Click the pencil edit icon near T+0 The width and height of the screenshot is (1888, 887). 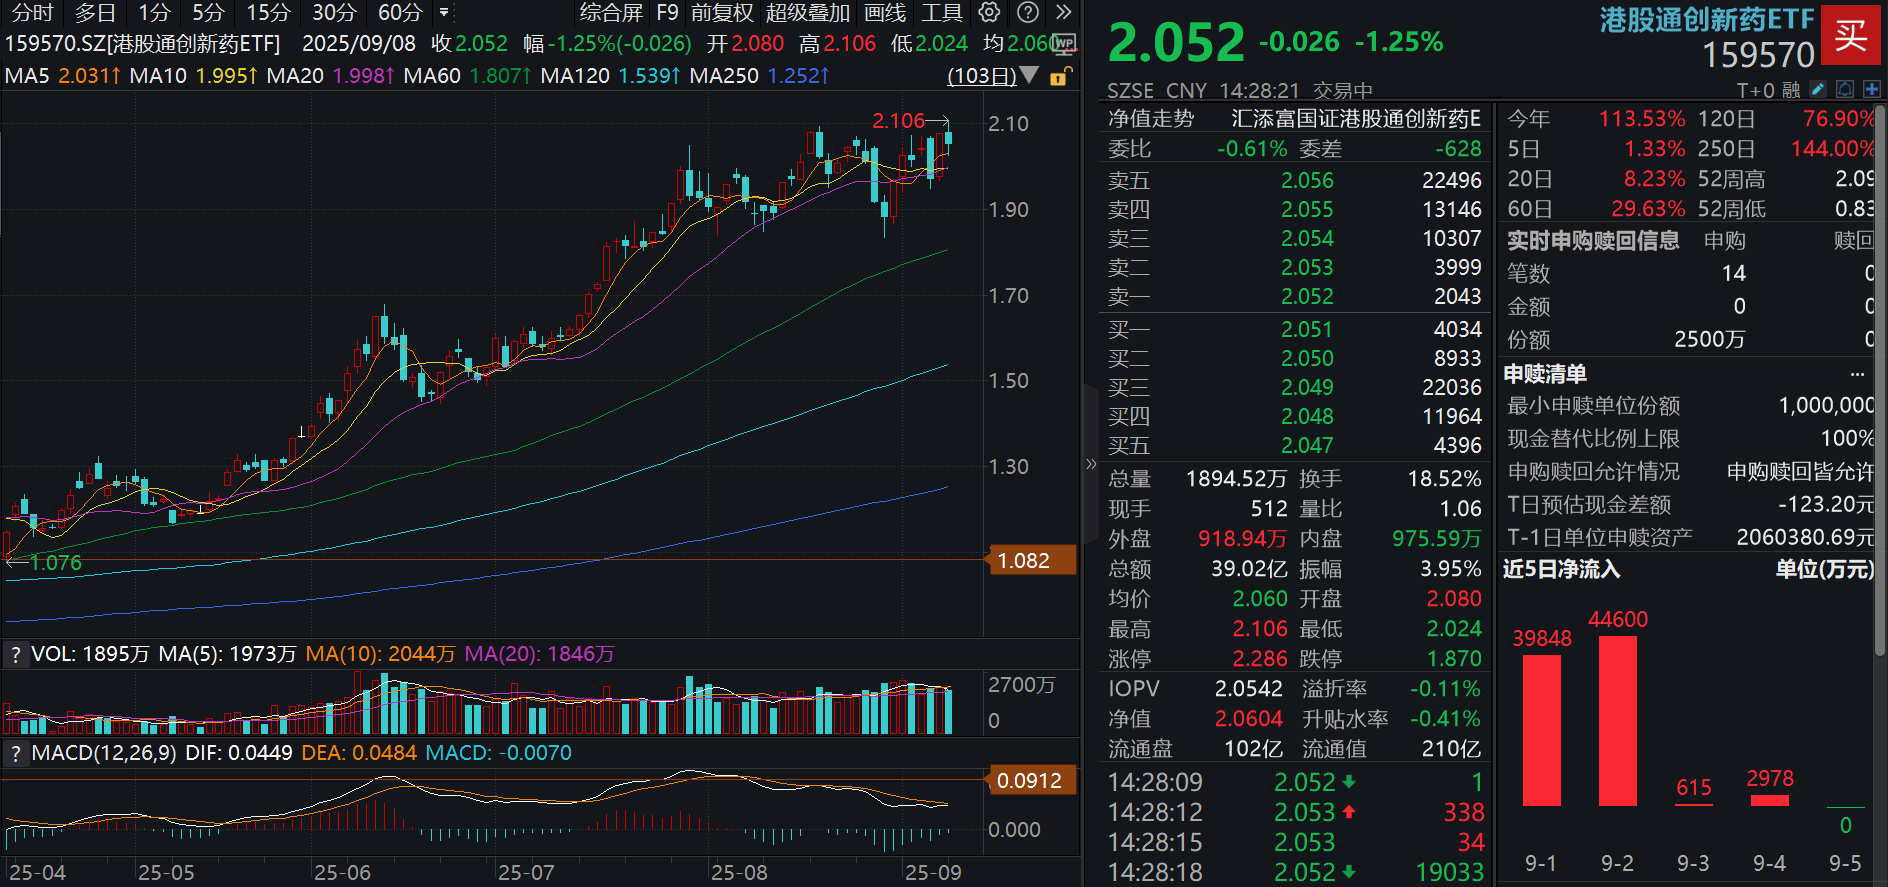tap(1818, 89)
